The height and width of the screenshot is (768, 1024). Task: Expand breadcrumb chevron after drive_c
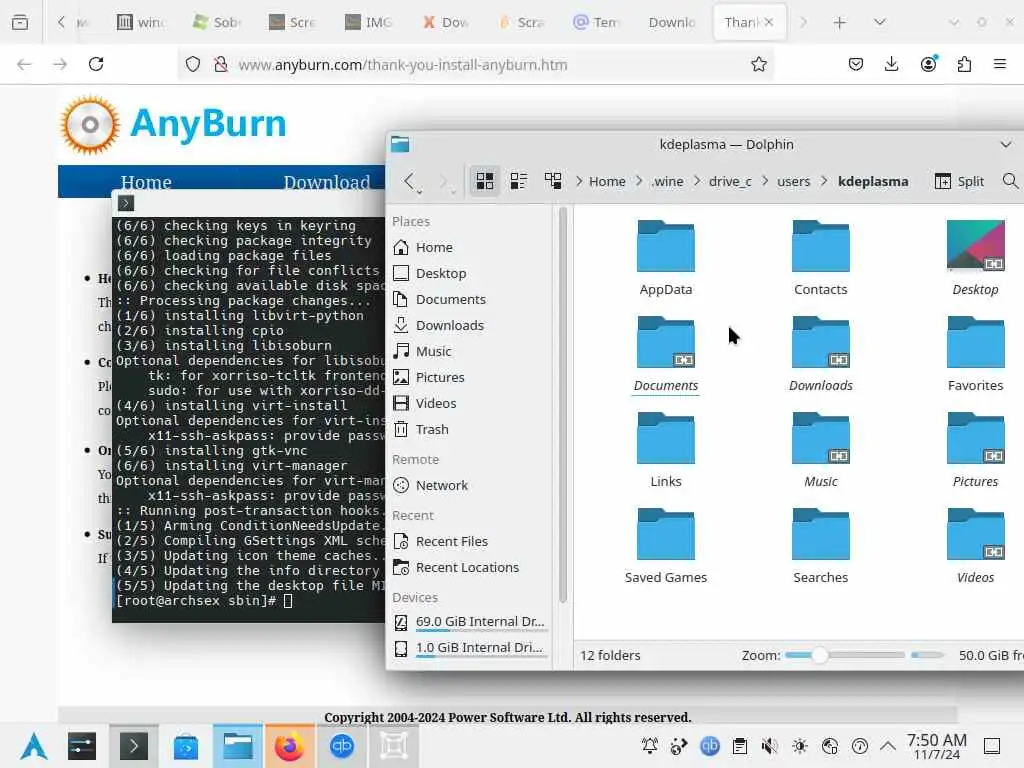pyautogui.click(x=765, y=181)
